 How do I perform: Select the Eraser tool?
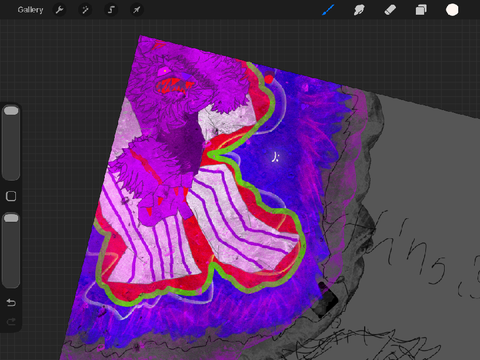390,10
